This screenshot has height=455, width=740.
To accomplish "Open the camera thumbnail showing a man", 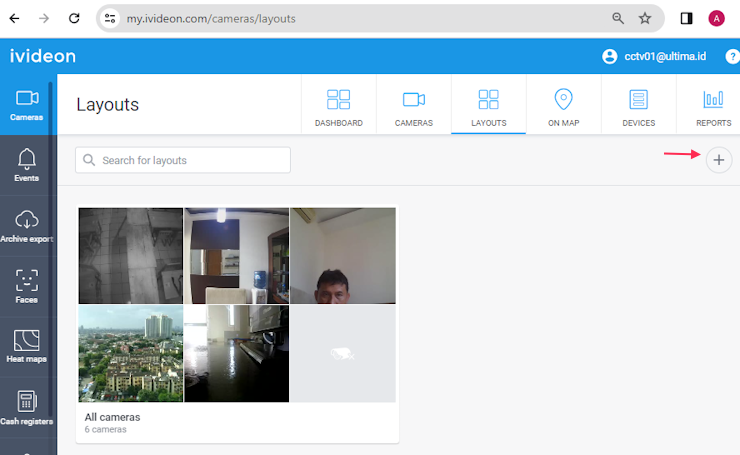I will [343, 256].
